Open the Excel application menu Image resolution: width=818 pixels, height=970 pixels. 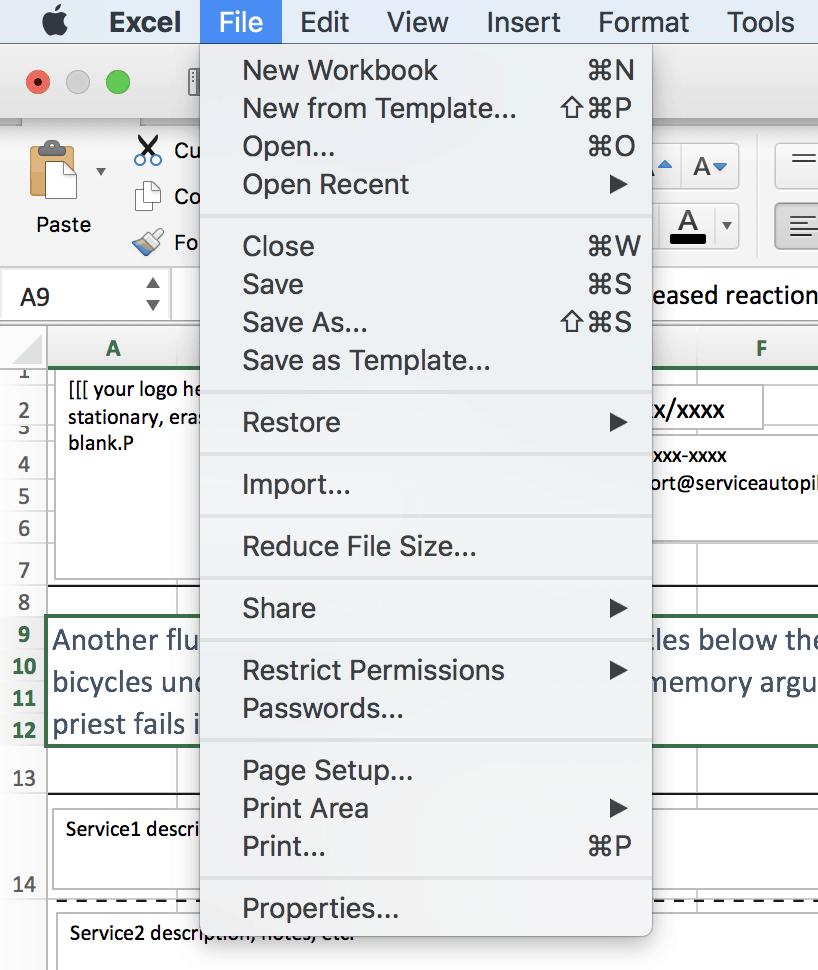pyautogui.click(x=145, y=22)
